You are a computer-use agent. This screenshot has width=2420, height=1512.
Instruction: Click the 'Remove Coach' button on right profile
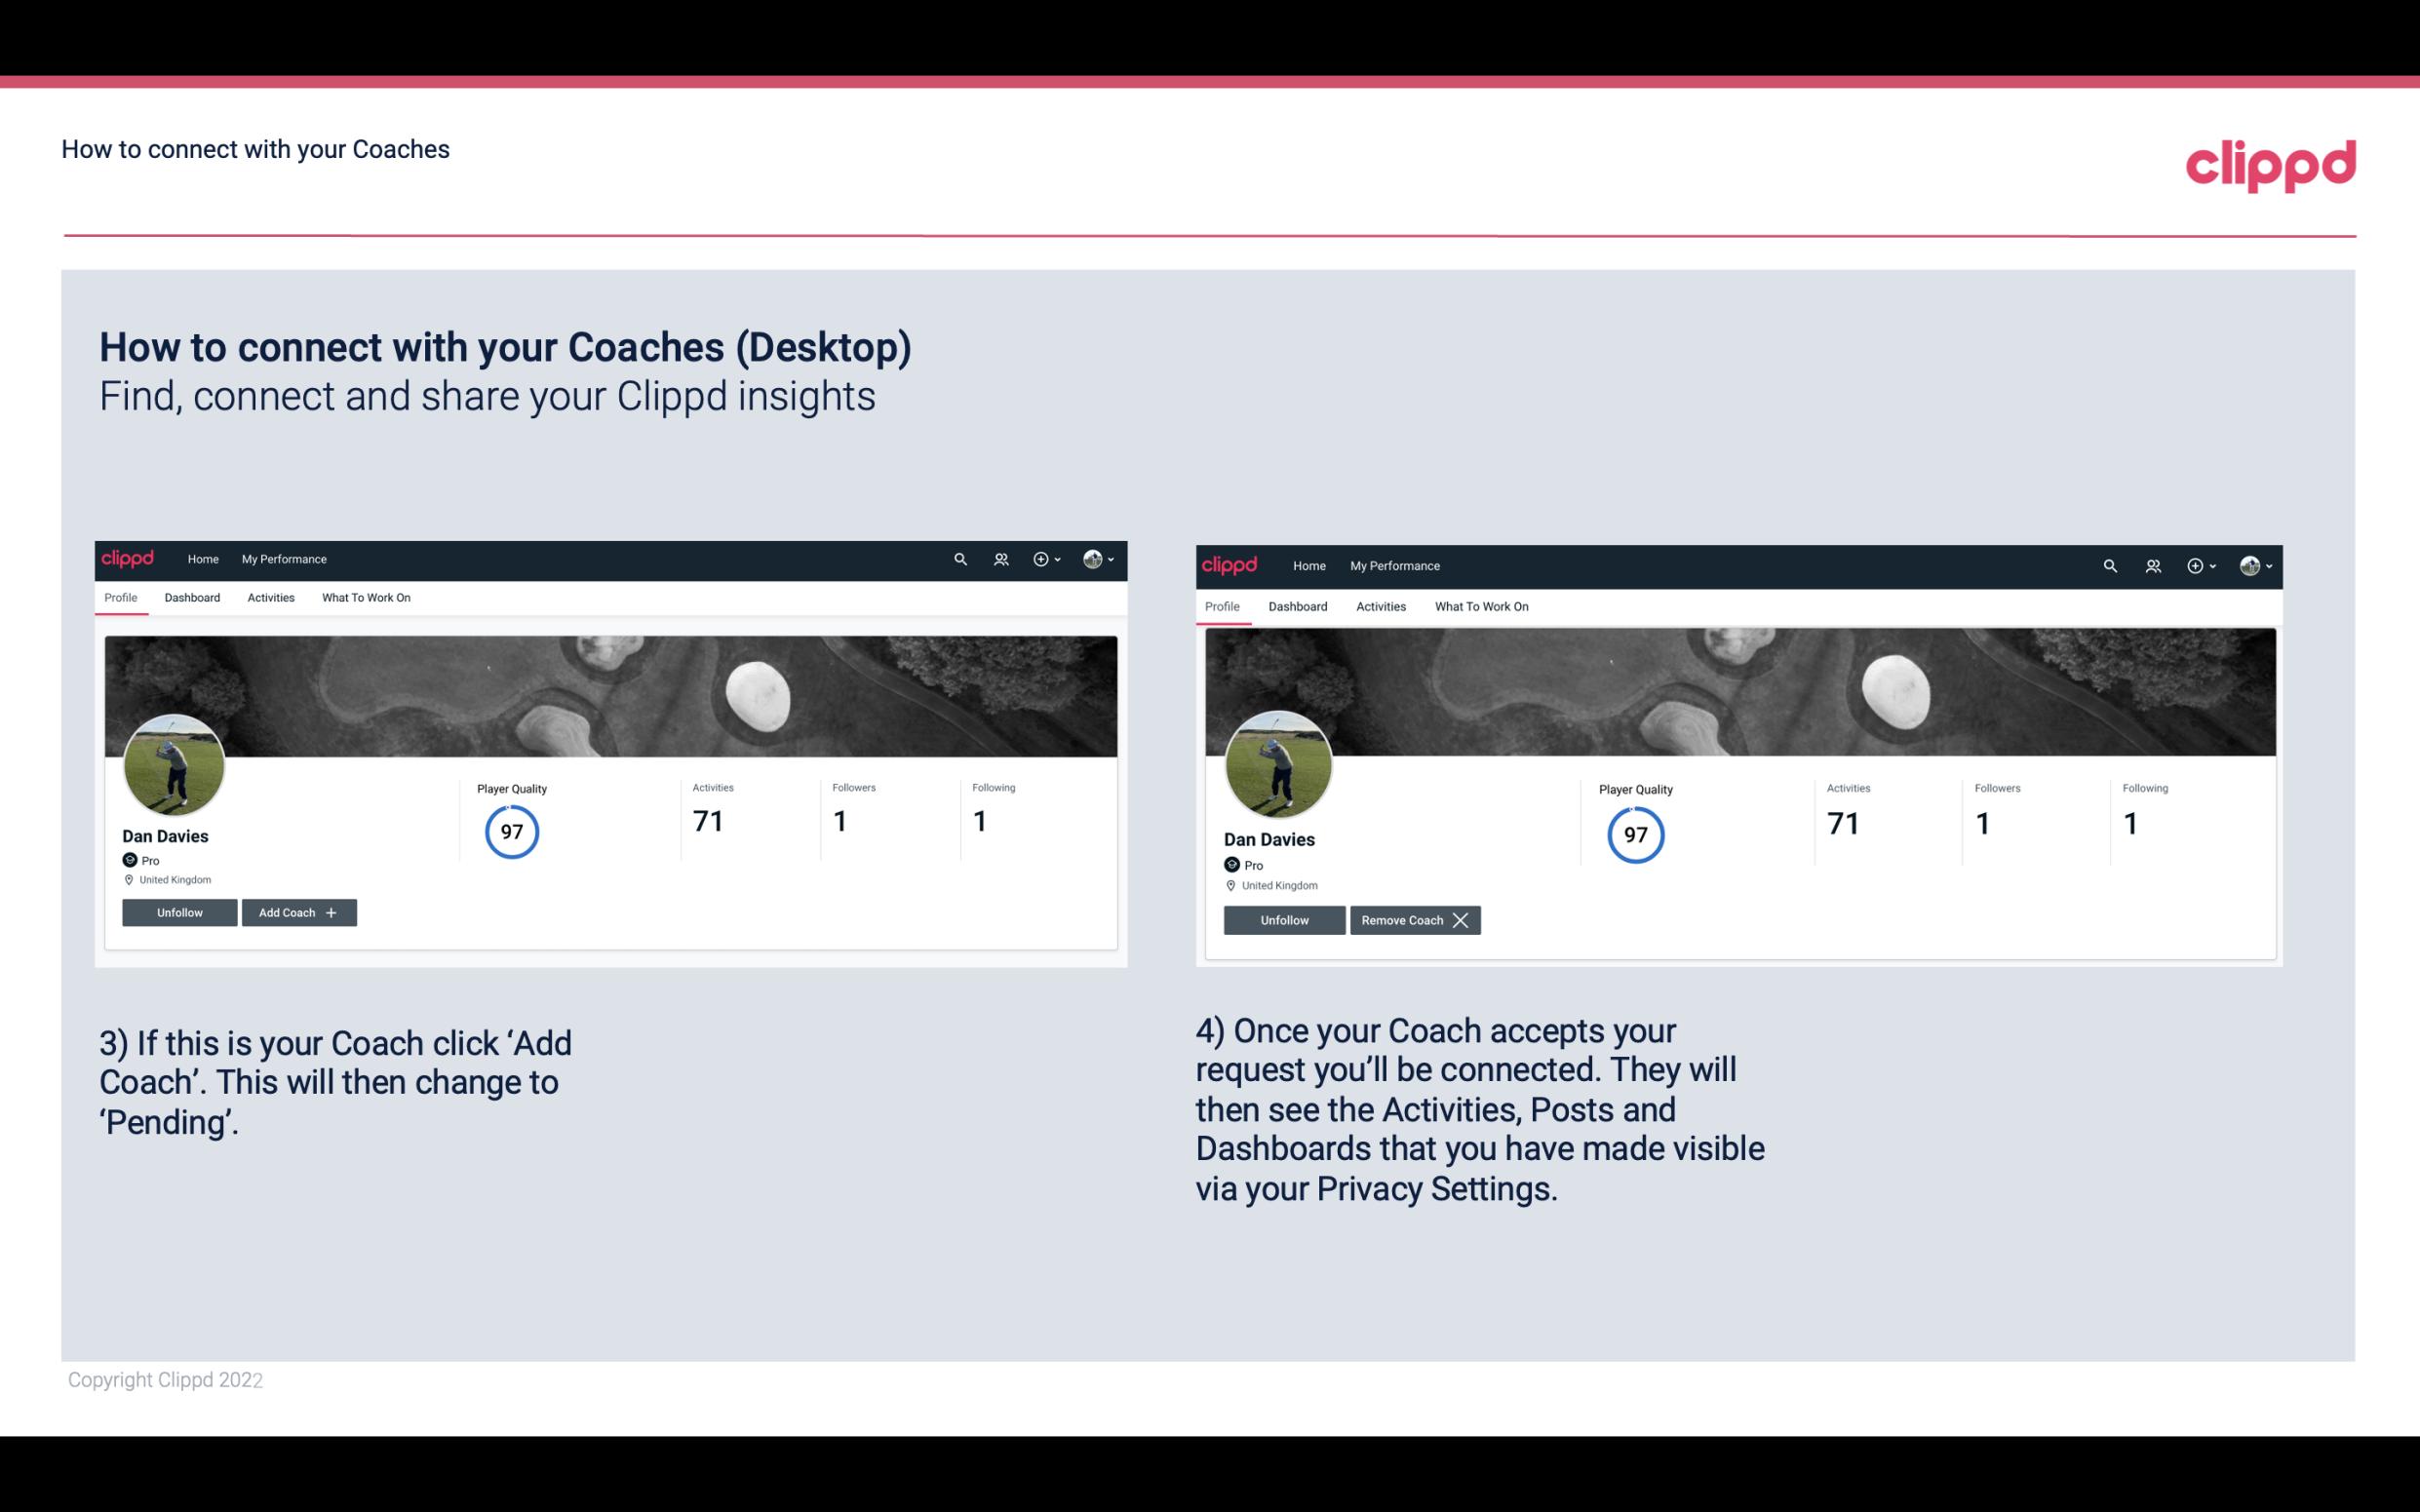[x=1415, y=919]
